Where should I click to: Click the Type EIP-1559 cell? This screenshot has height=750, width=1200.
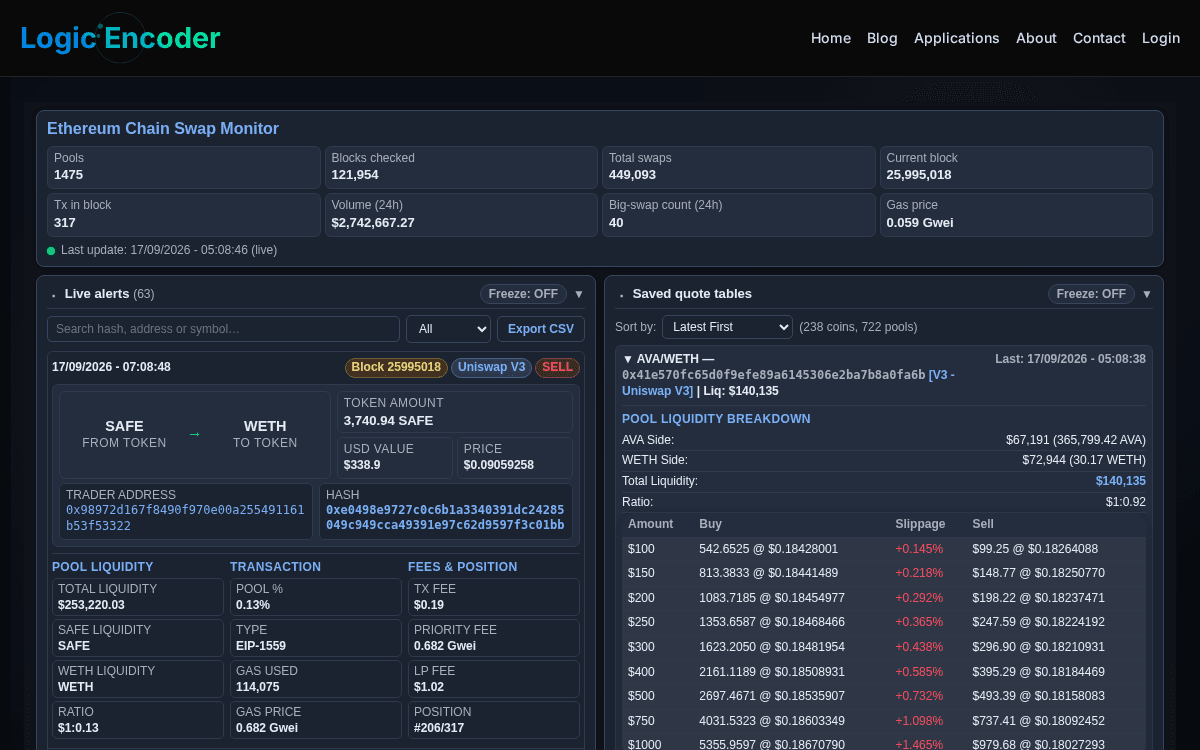click(316, 638)
